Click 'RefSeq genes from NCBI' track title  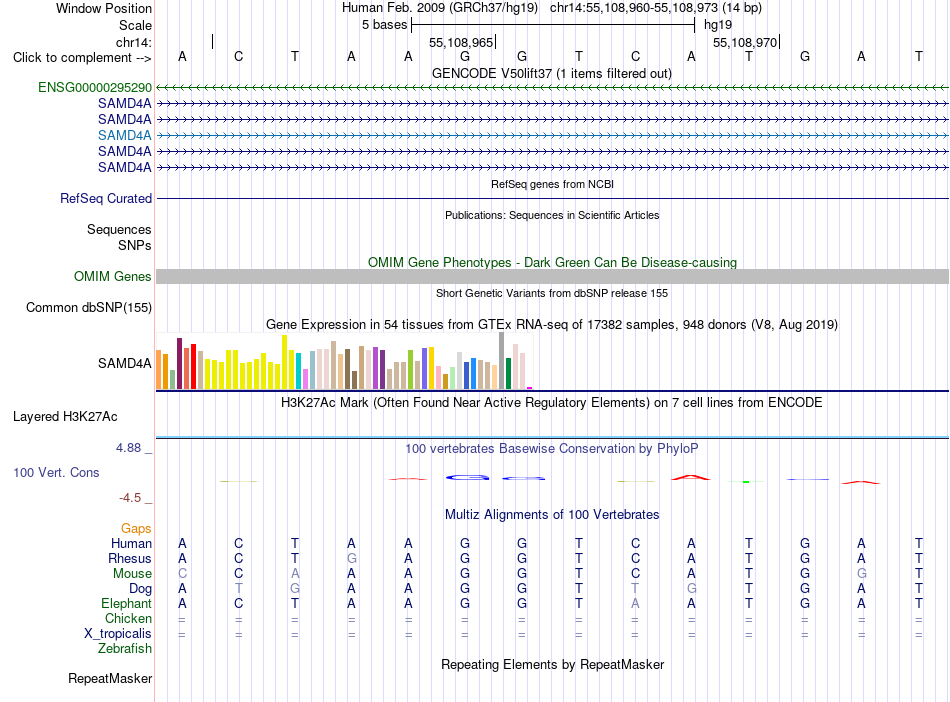(552, 184)
